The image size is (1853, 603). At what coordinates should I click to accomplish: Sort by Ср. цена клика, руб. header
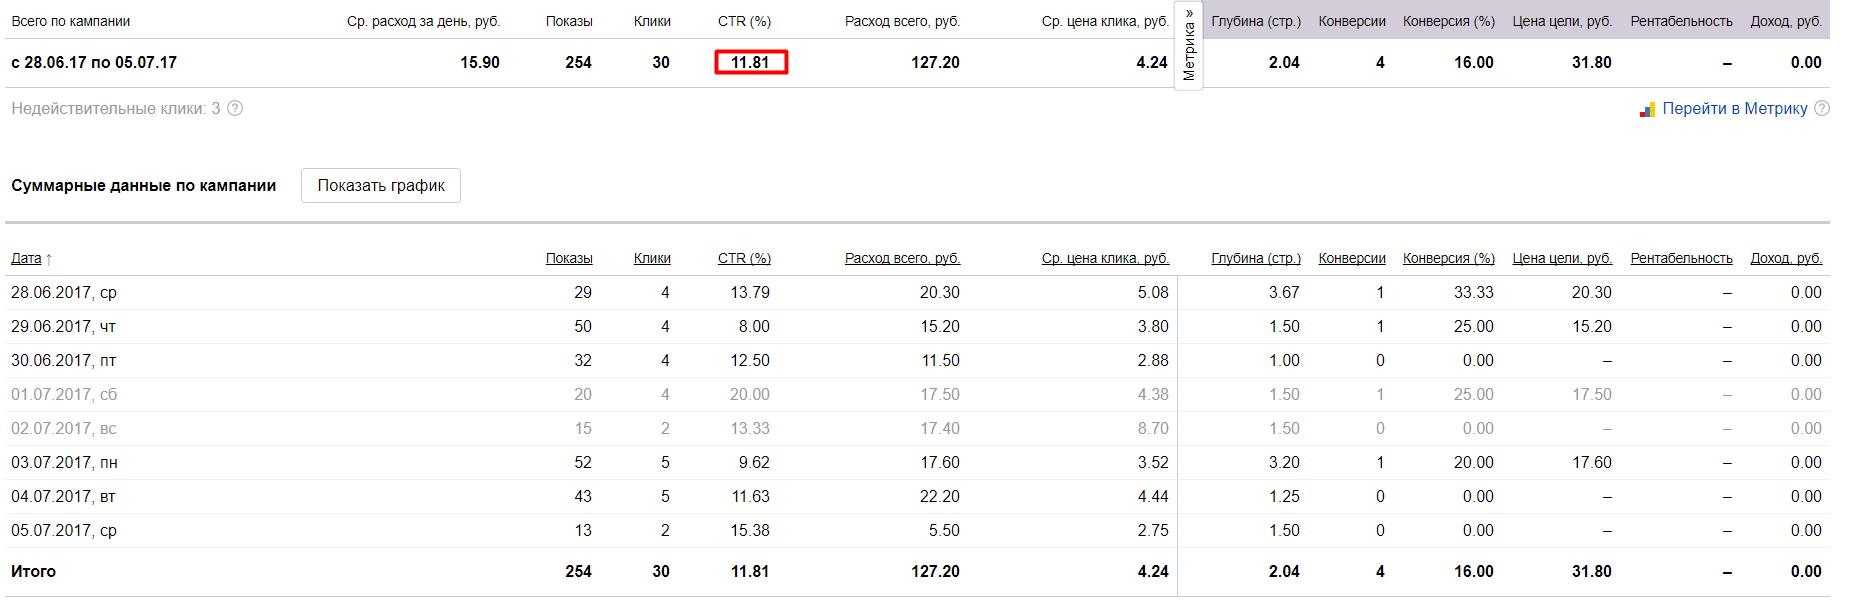pyautogui.click(x=1105, y=258)
